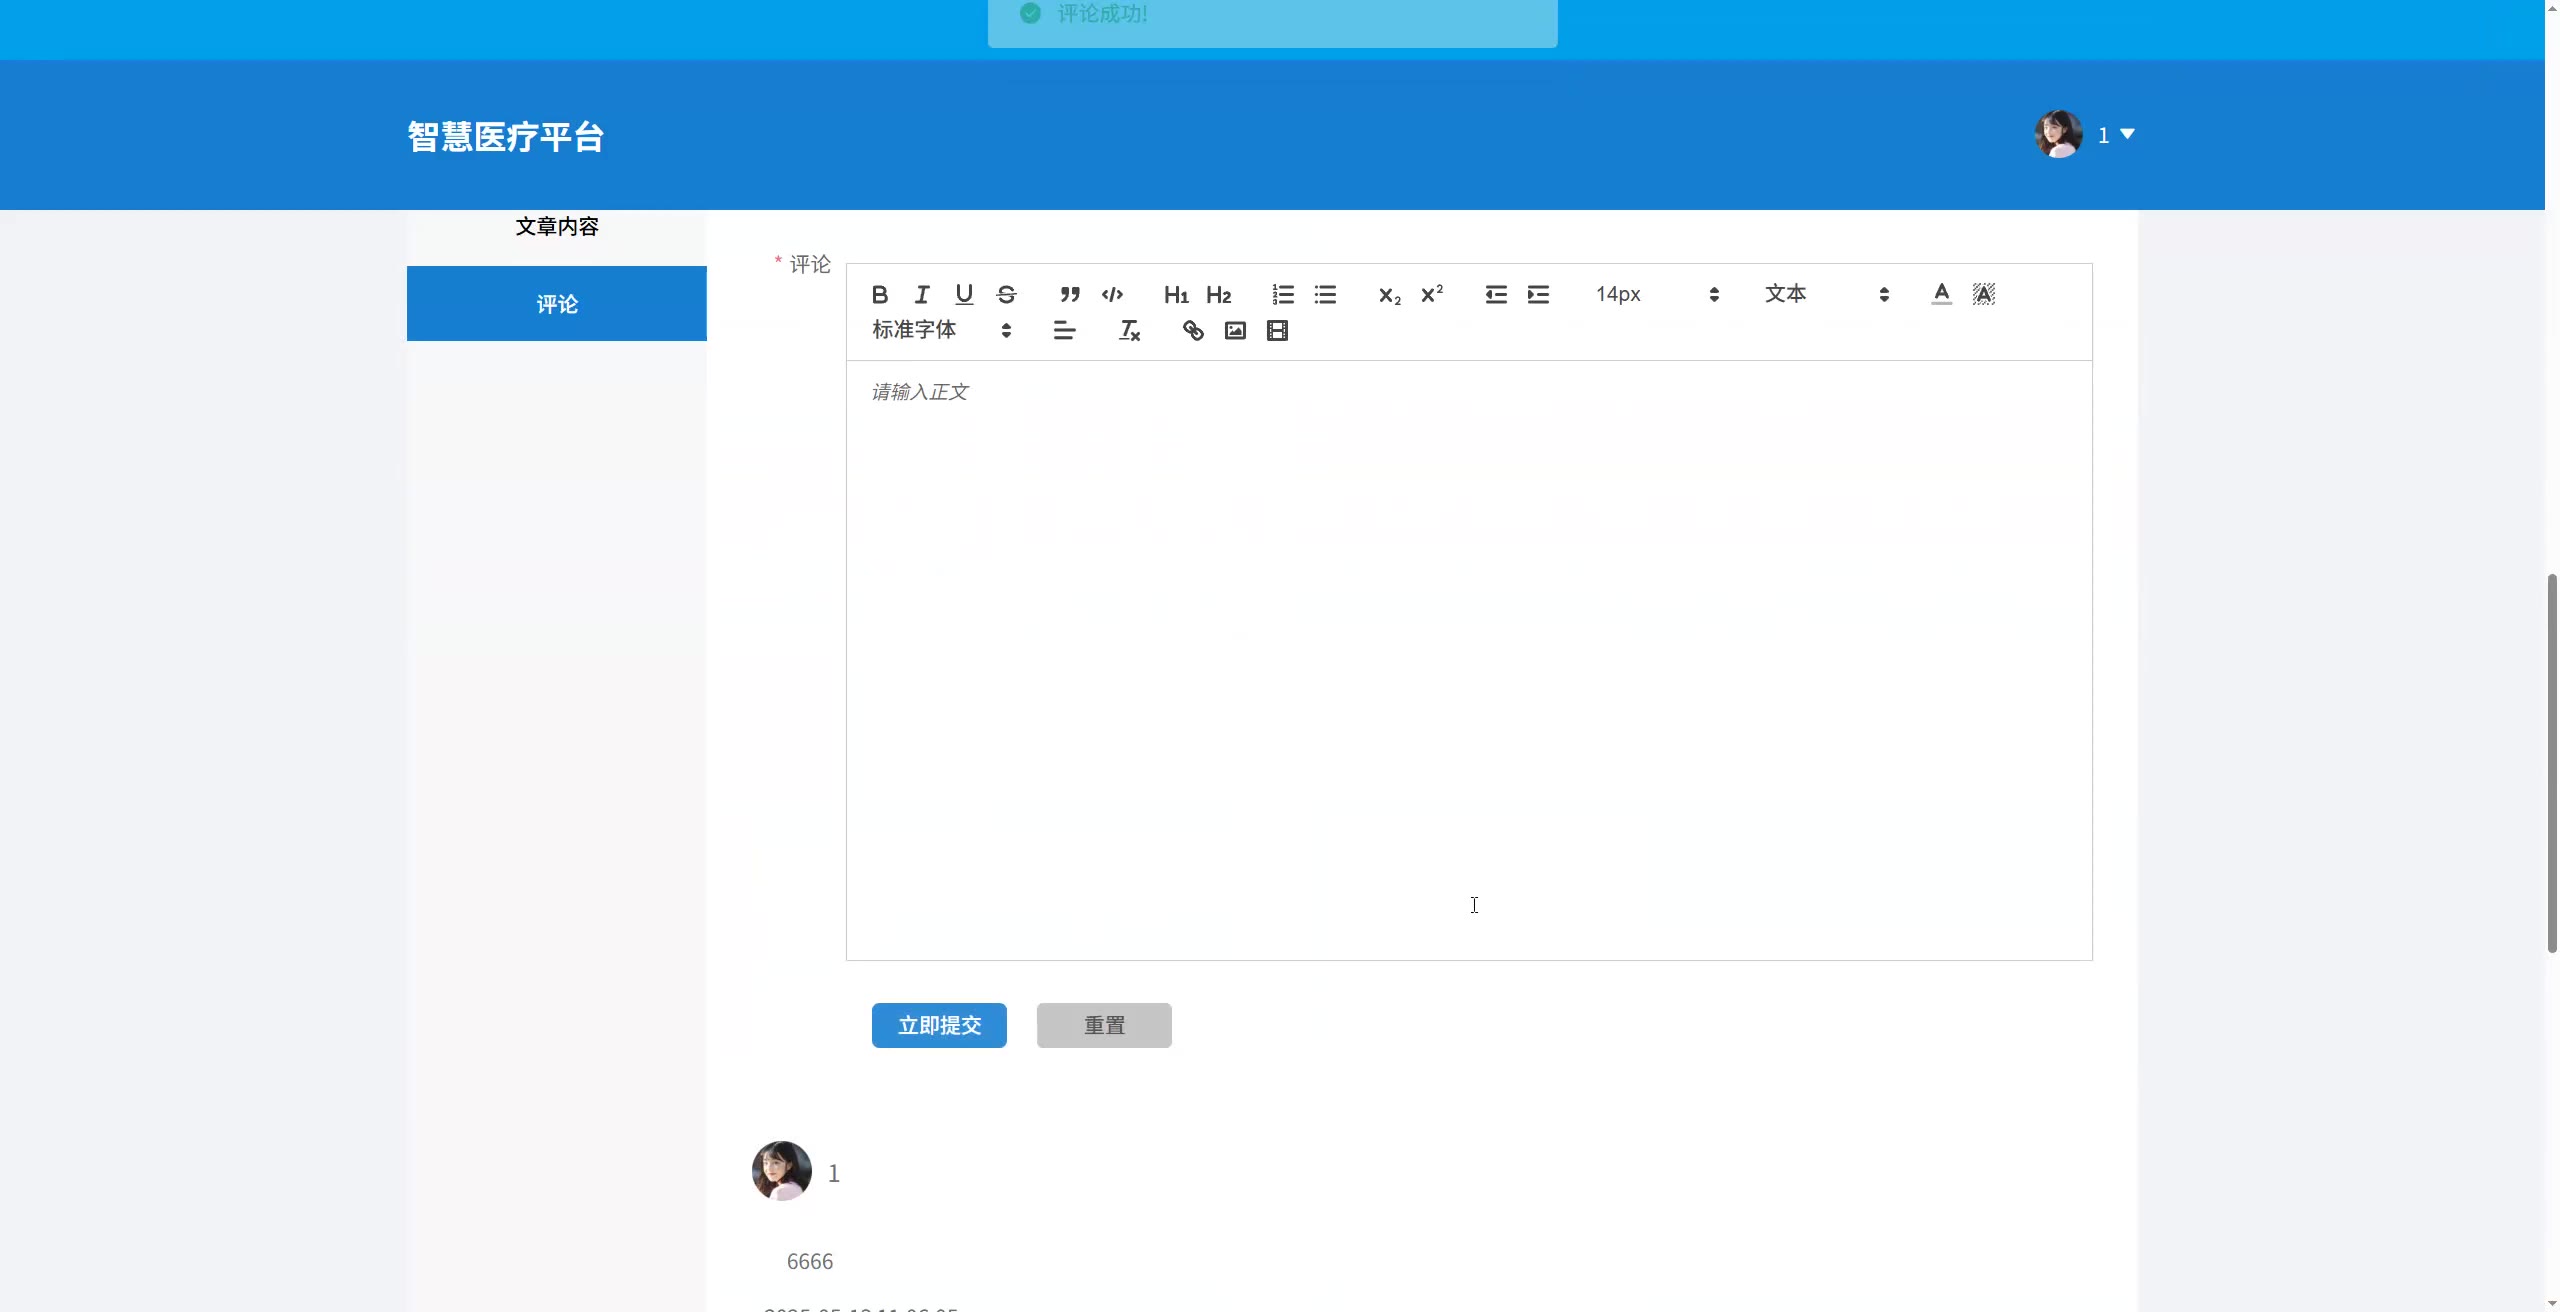Insert a video into comment
The image size is (2560, 1312).
pyautogui.click(x=1277, y=331)
